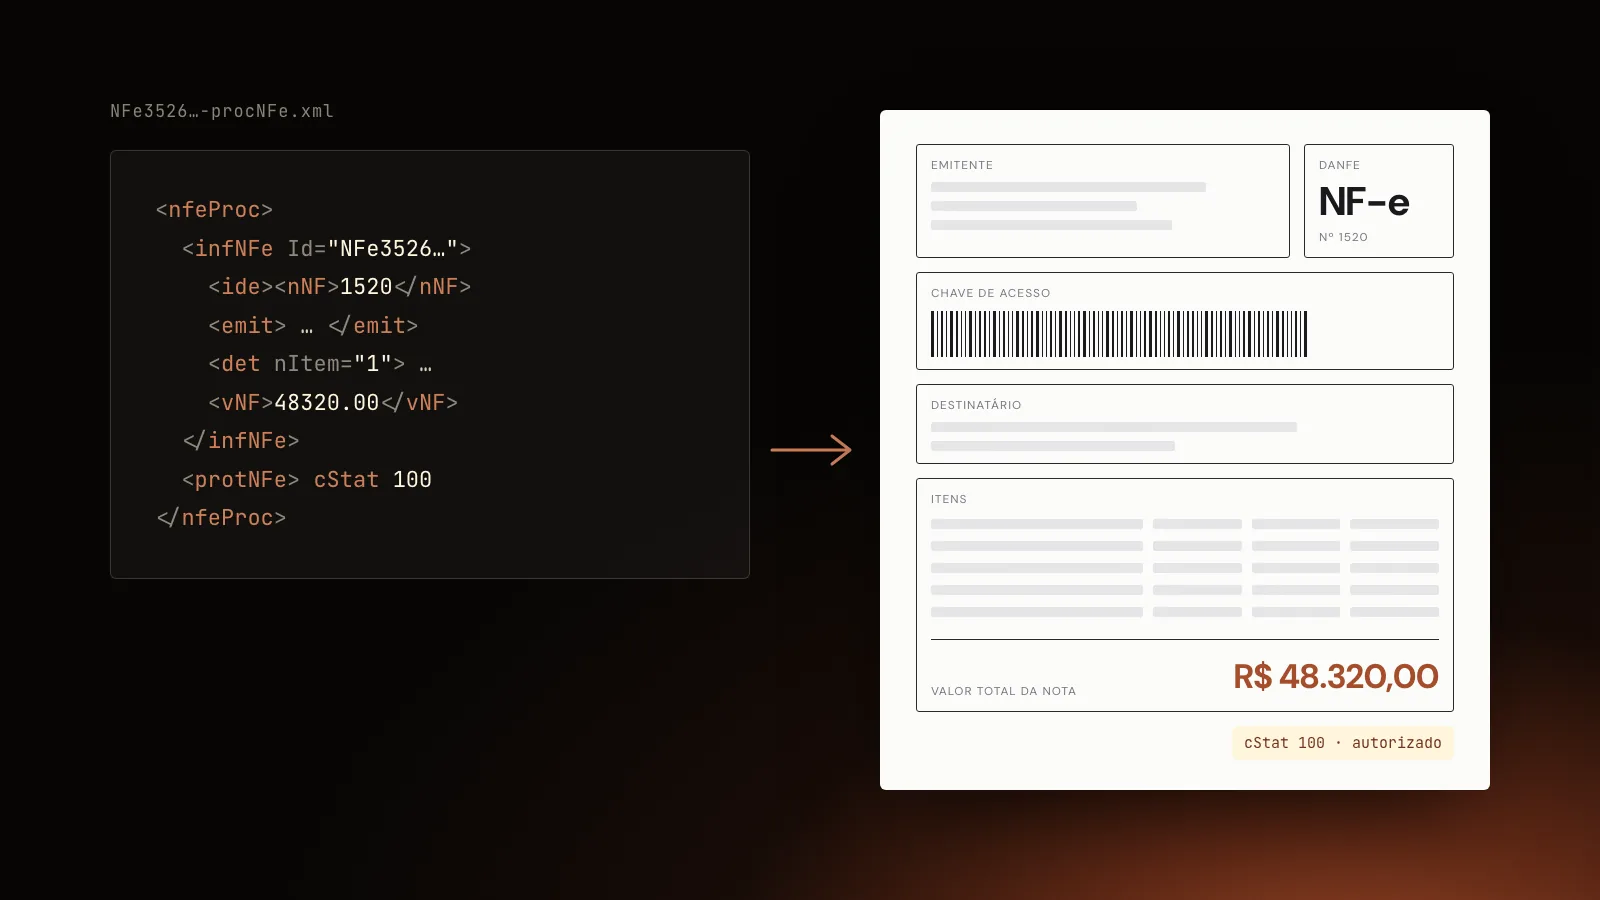Click the EMITENTE label on the invoice

962,165
